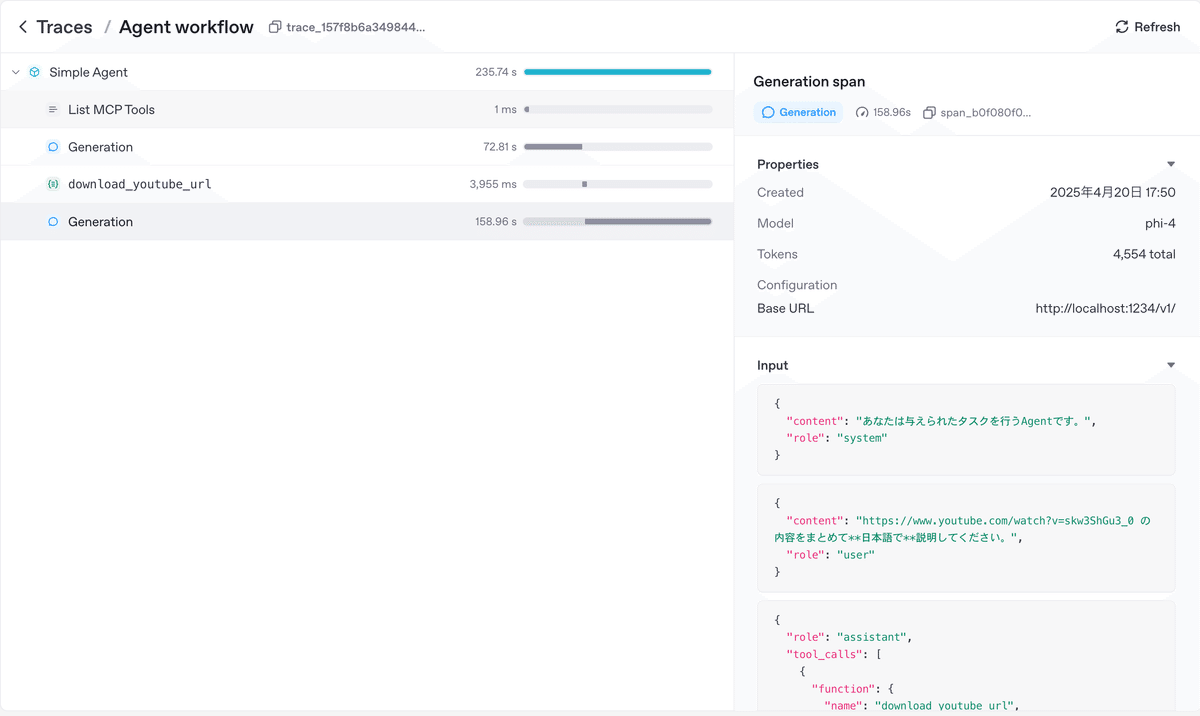The image size is (1200, 716).
Task: Open the Traces breadcrumb
Action: [64, 27]
